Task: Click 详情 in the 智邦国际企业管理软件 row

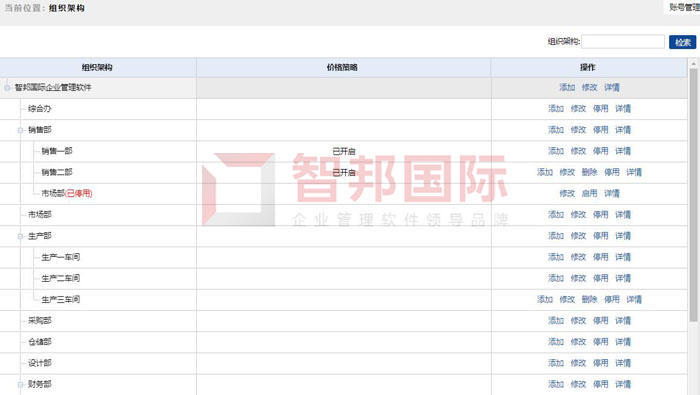Action: (612, 87)
